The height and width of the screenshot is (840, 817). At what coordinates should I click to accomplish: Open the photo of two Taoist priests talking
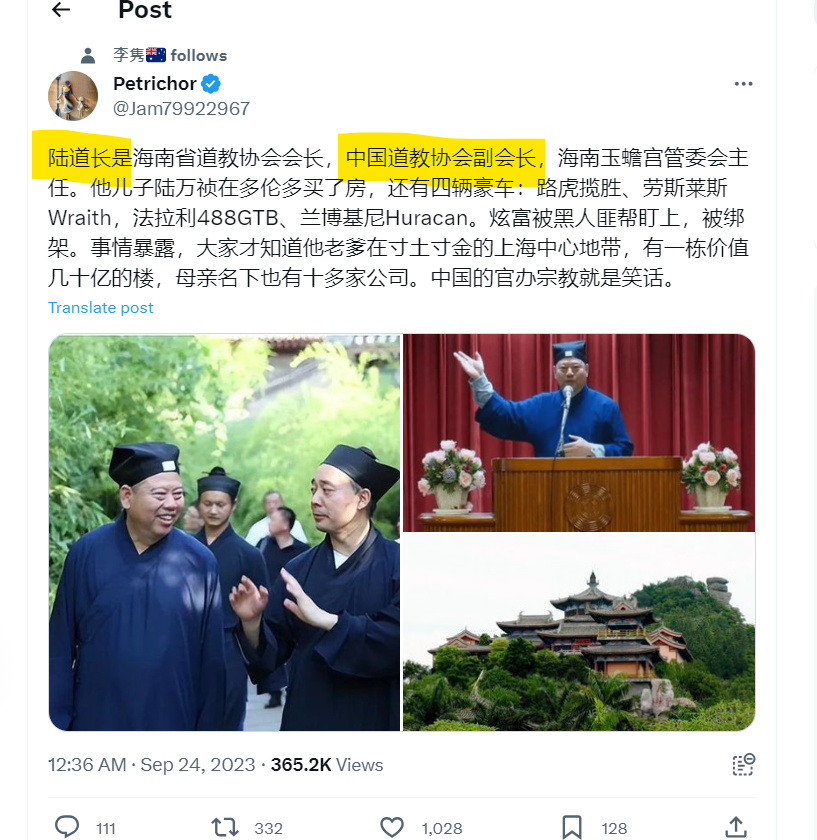coord(224,532)
